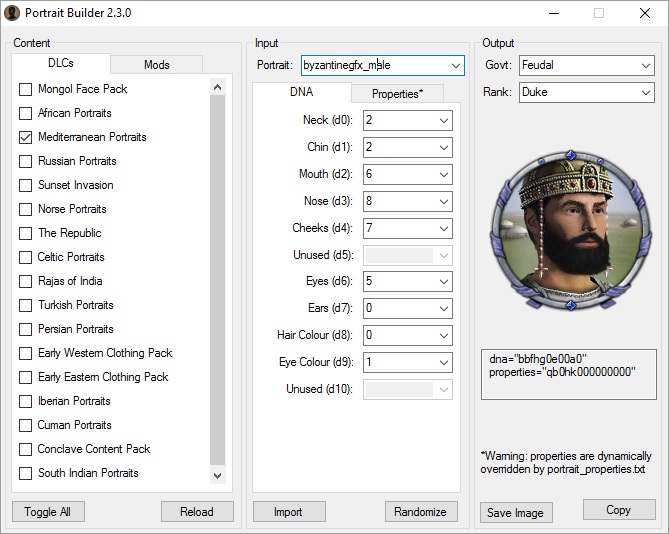
Task: Enable Cuman Portraits checkbox
Action: click(26, 425)
